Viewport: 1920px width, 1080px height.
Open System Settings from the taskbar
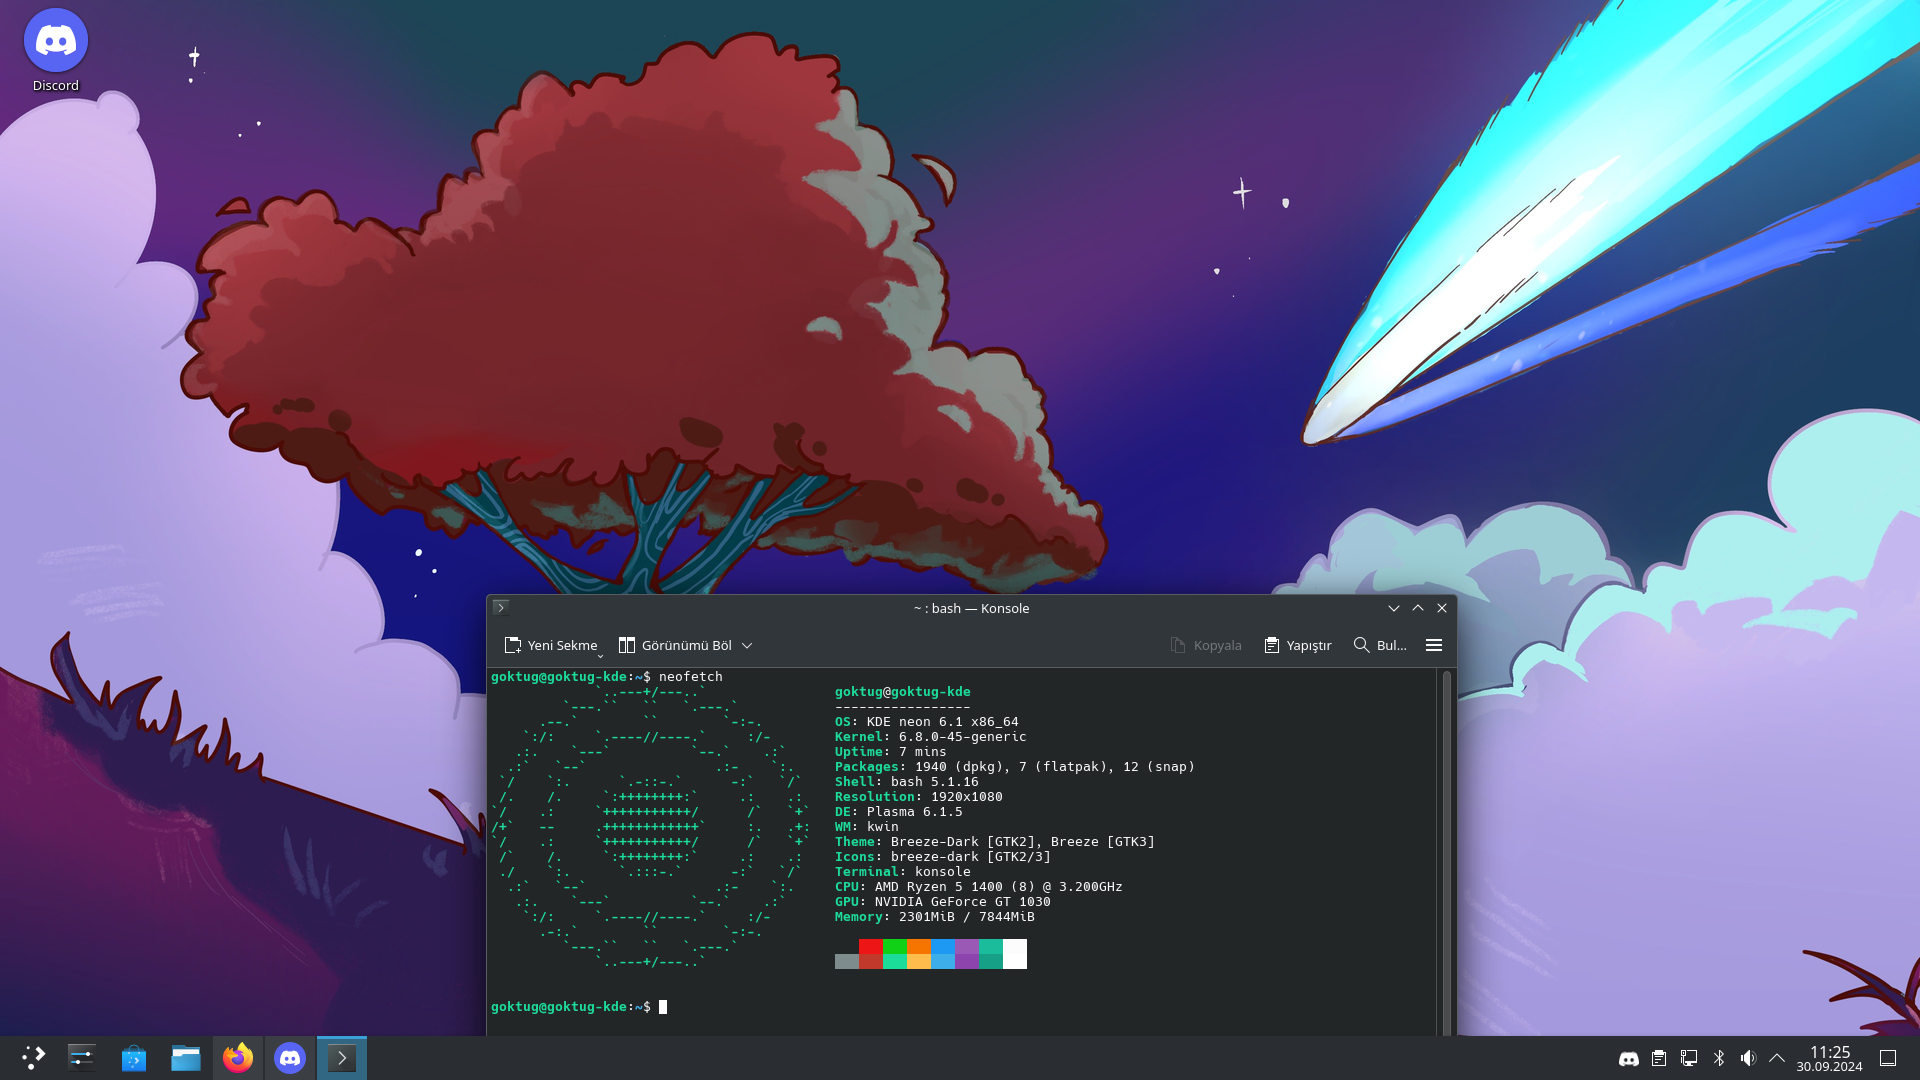pos(82,1058)
